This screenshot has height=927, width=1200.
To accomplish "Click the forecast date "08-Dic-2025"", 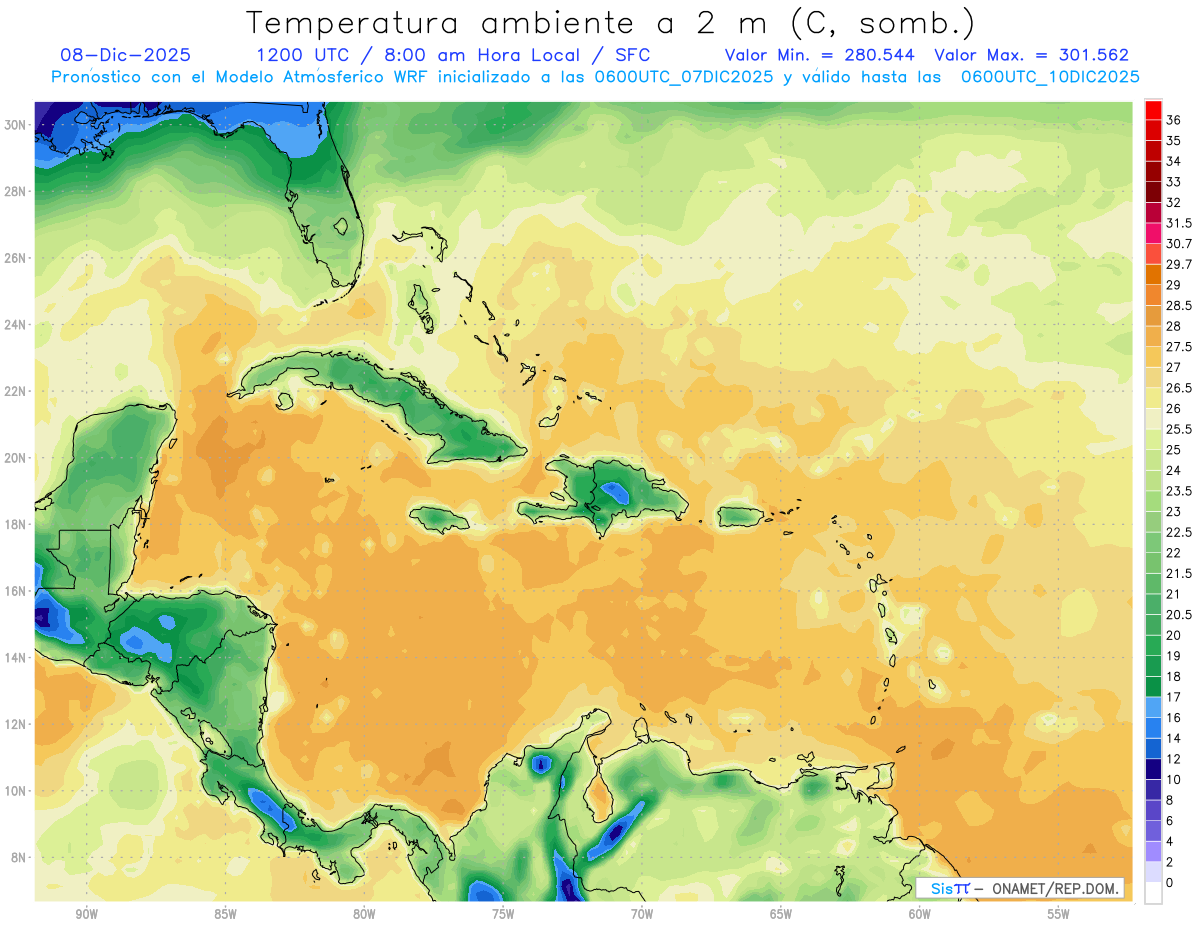I will [126, 55].
